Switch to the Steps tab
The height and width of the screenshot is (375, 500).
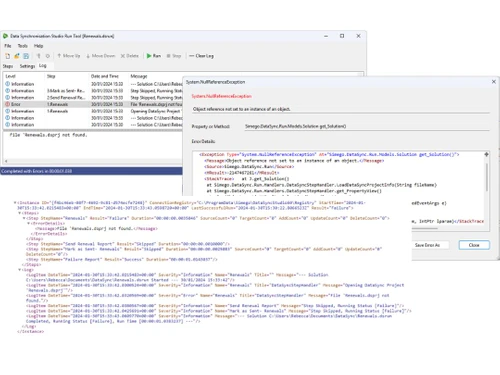pyautogui.click(x=8, y=66)
